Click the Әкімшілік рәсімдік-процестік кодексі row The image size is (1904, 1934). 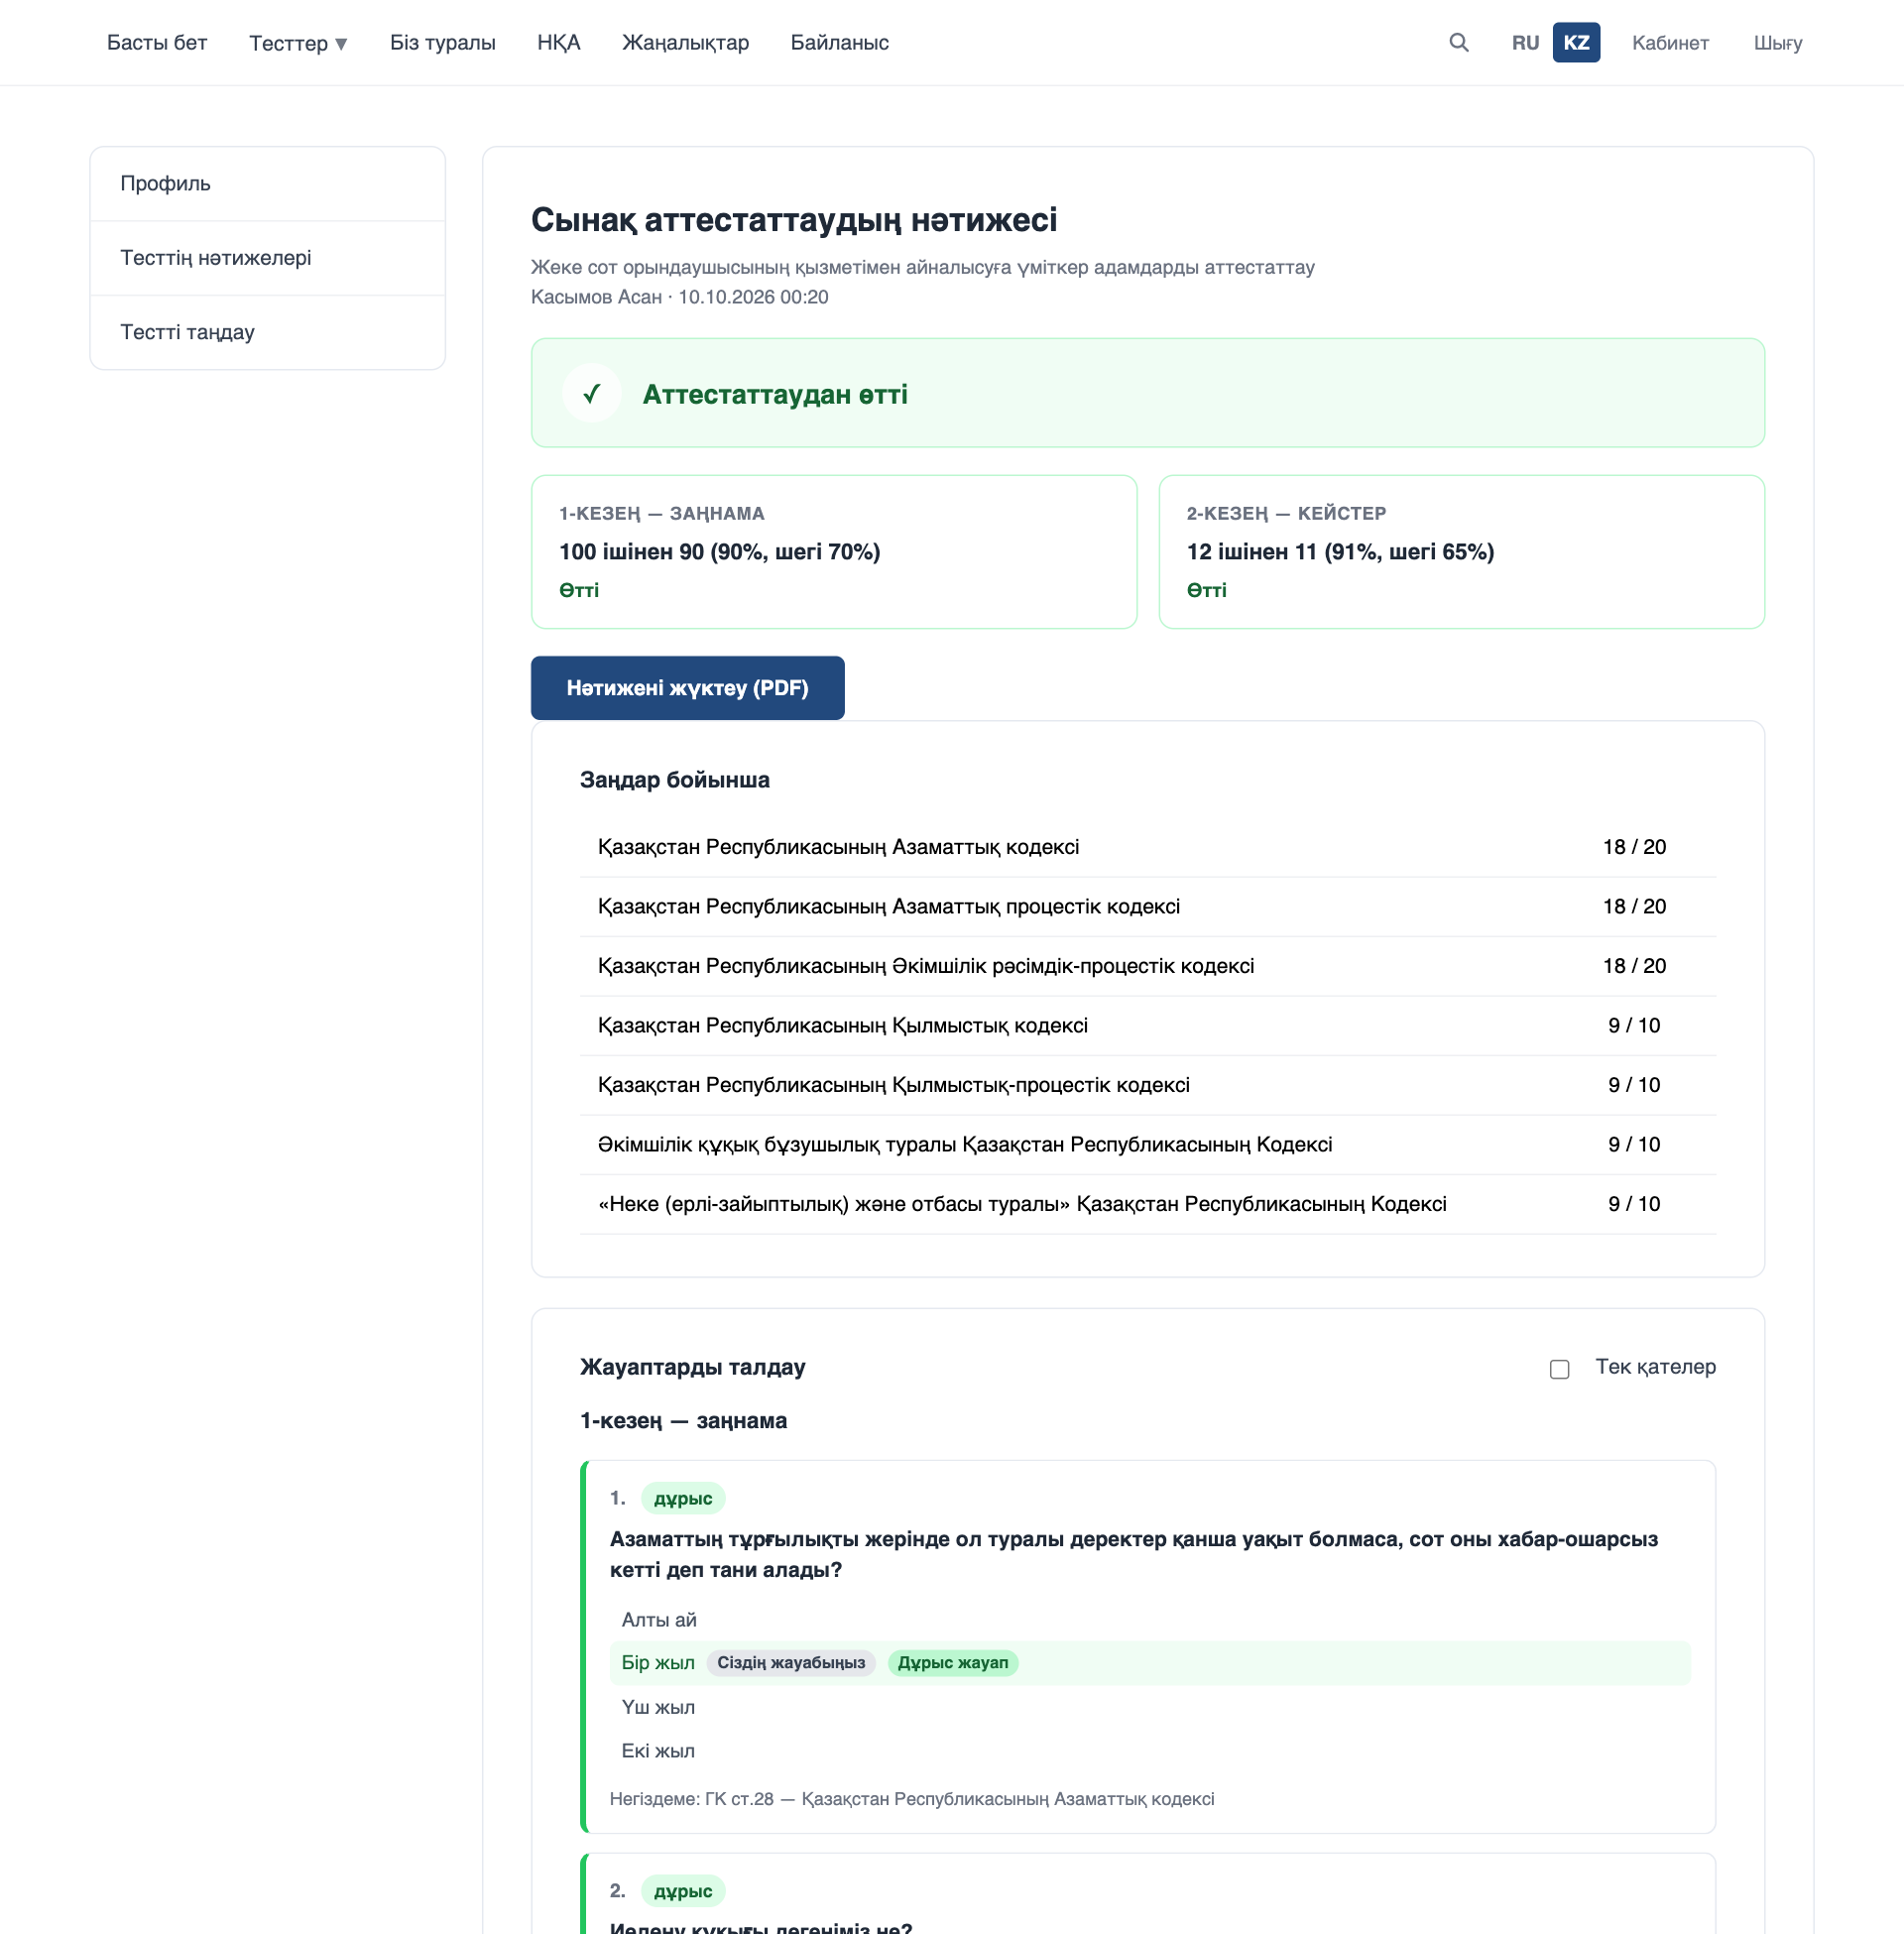coord(1147,965)
